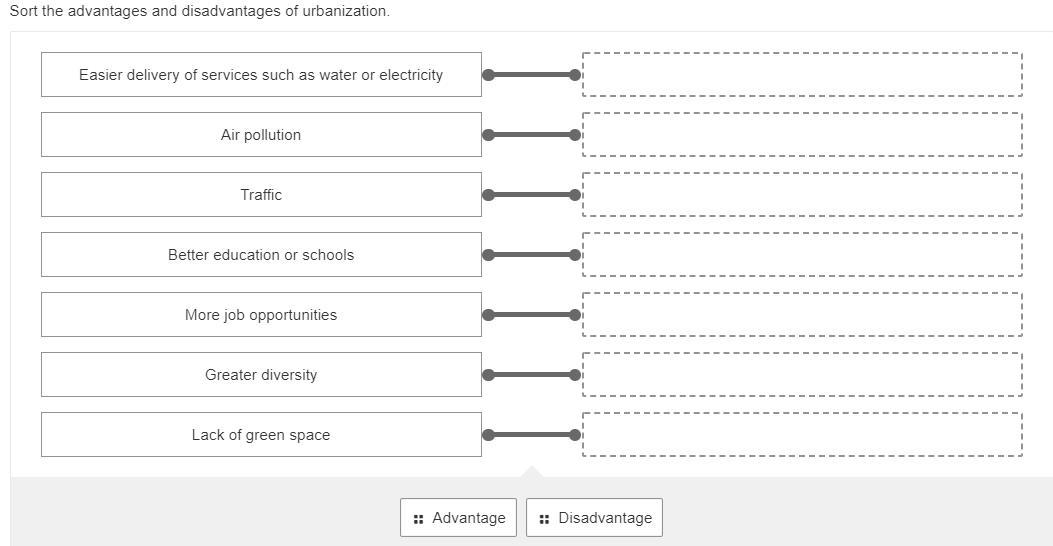Click drag handle icon on Disadvantage chip

coord(544,519)
